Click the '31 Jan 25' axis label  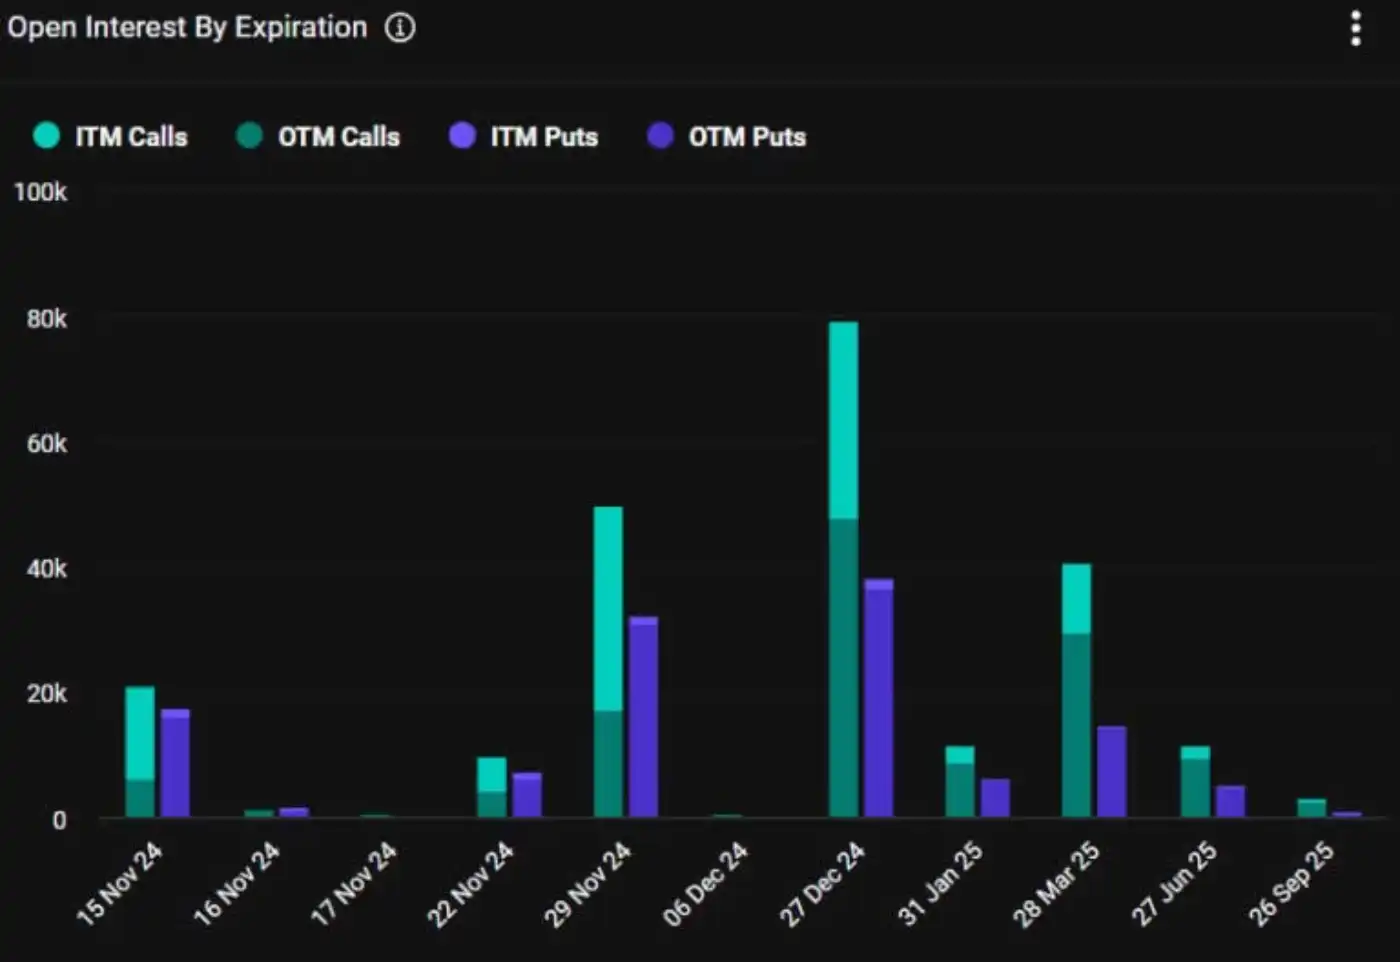(940, 883)
